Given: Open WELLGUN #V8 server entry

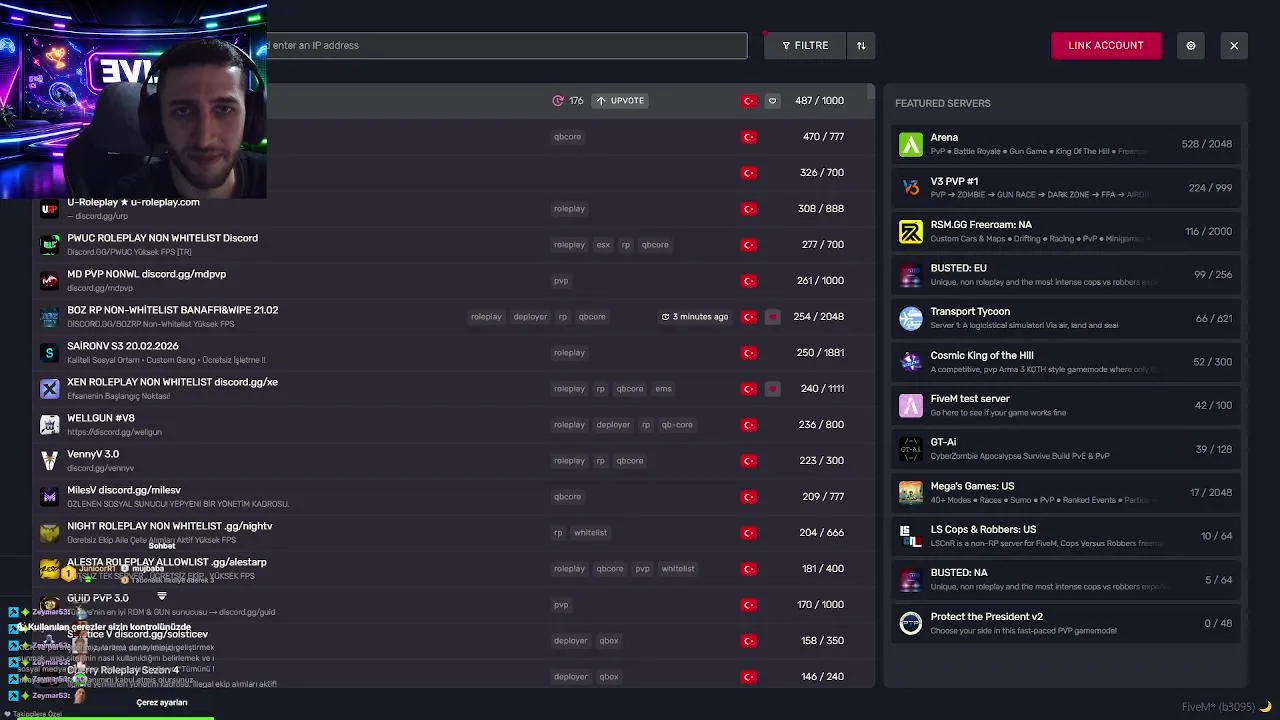Looking at the screenshot, I should click(100, 418).
